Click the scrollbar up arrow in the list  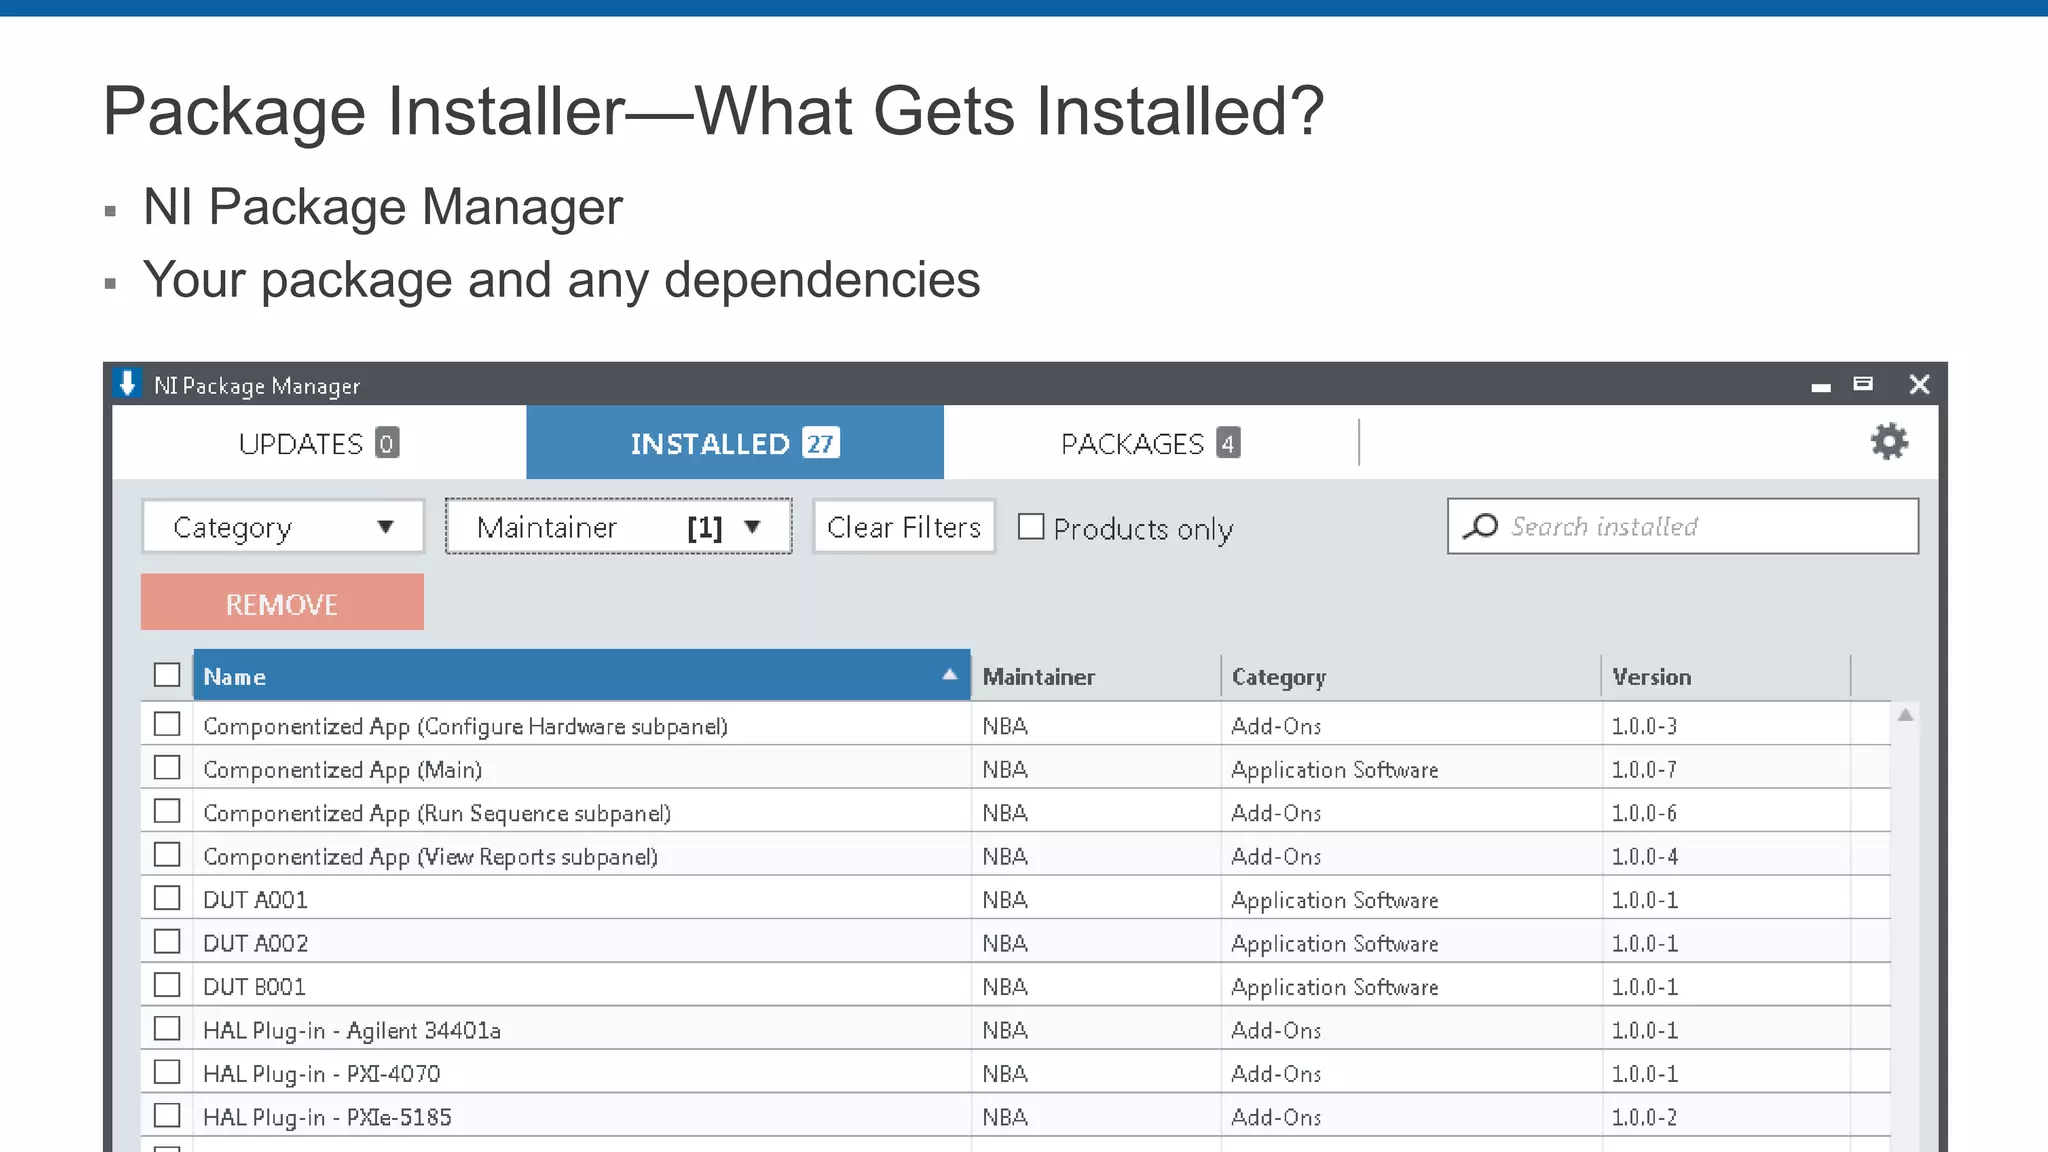coord(1906,715)
